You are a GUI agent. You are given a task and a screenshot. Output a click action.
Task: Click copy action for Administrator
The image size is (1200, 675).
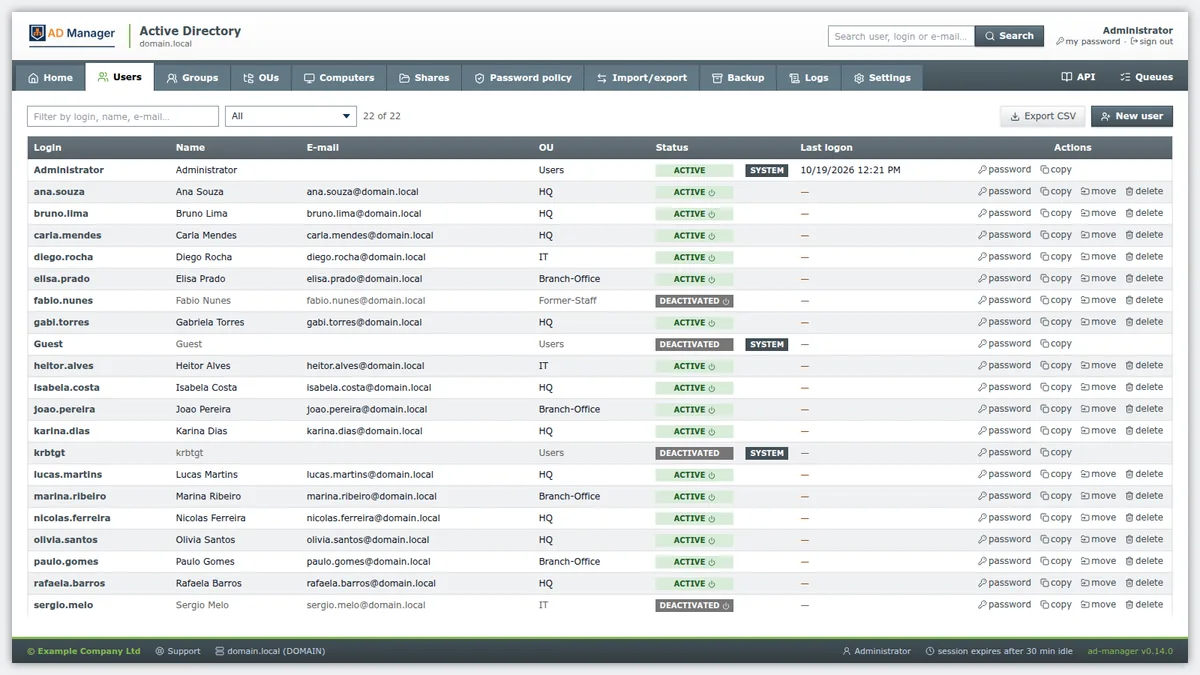(x=1056, y=170)
